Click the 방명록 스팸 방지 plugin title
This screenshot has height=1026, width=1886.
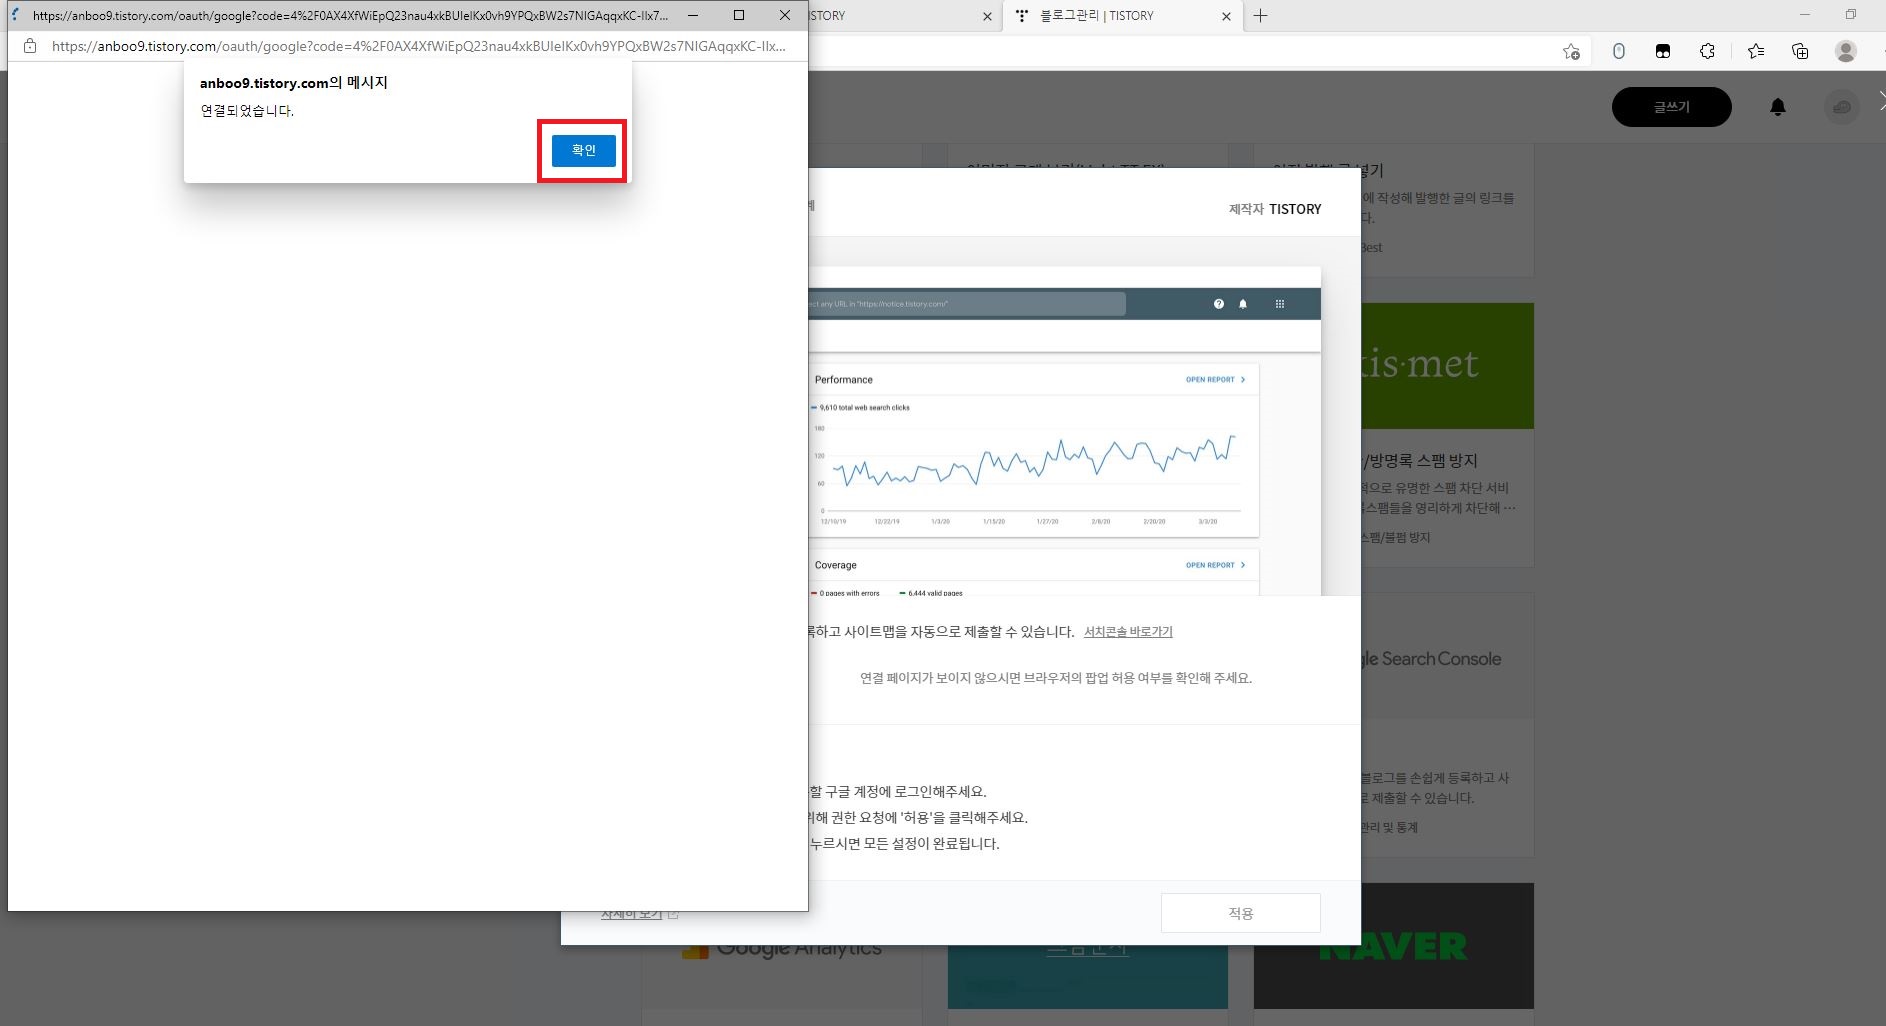click(1419, 461)
